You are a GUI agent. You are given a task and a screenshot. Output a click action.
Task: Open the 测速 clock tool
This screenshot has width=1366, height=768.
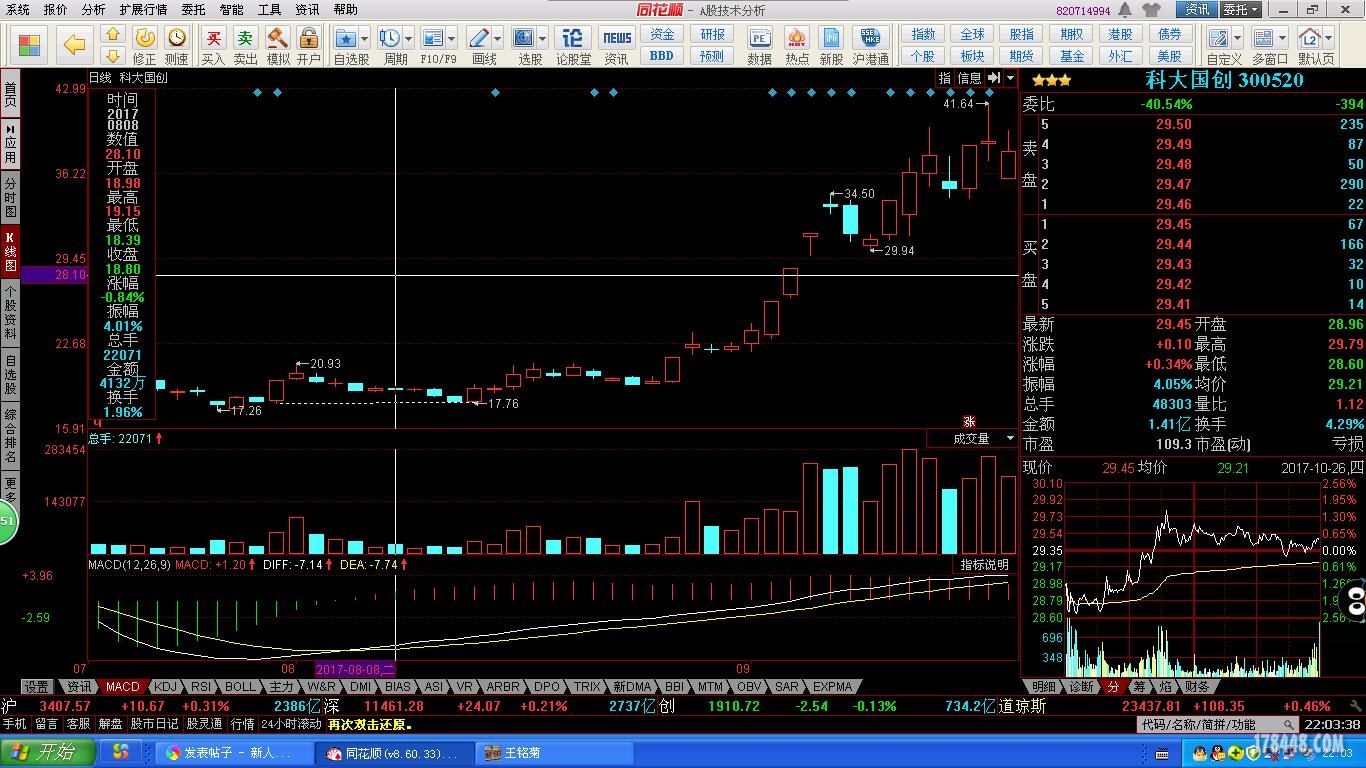click(x=177, y=38)
